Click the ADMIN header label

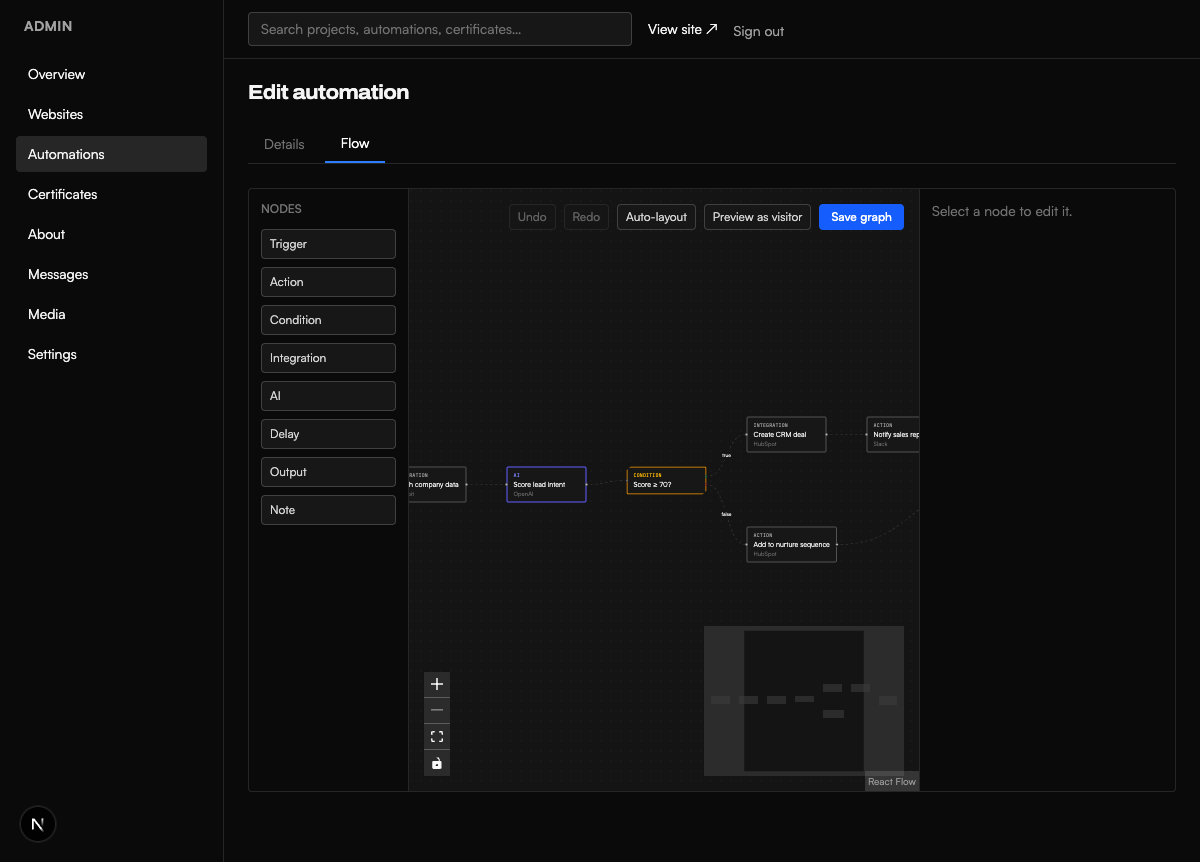48,26
